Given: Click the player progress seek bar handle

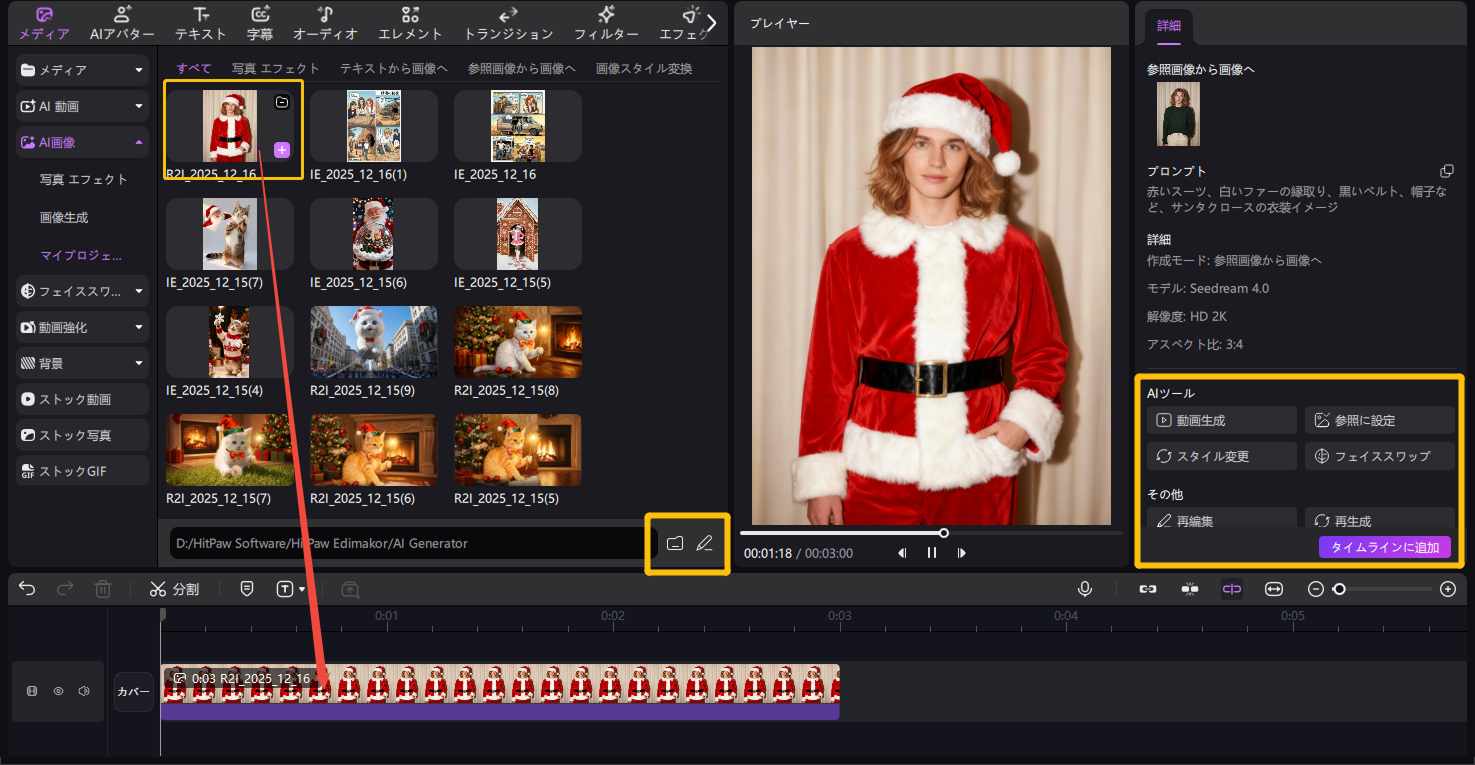Looking at the screenshot, I should (943, 533).
